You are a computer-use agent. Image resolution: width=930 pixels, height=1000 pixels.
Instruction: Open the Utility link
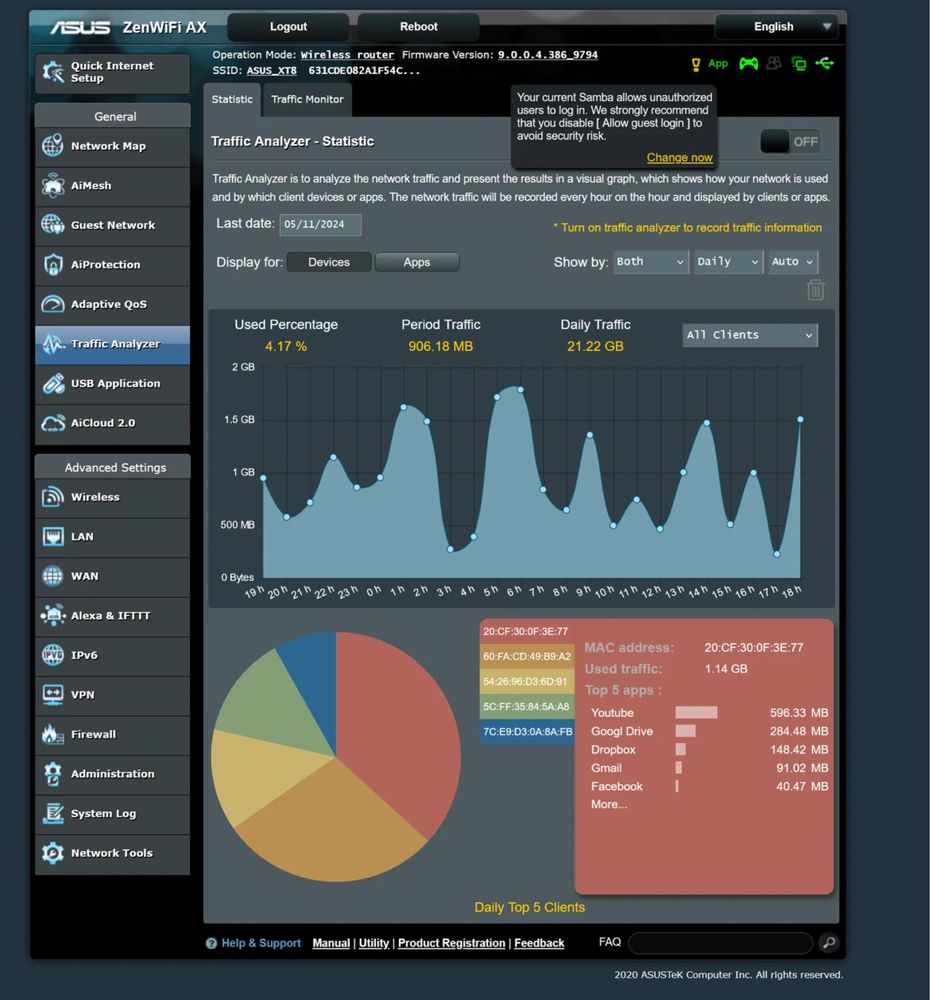tap(374, 943)
